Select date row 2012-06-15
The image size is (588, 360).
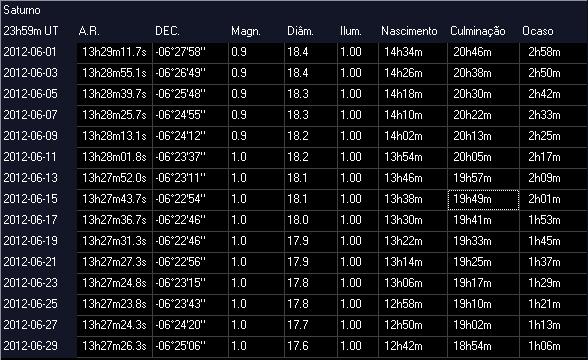(30, 199)
